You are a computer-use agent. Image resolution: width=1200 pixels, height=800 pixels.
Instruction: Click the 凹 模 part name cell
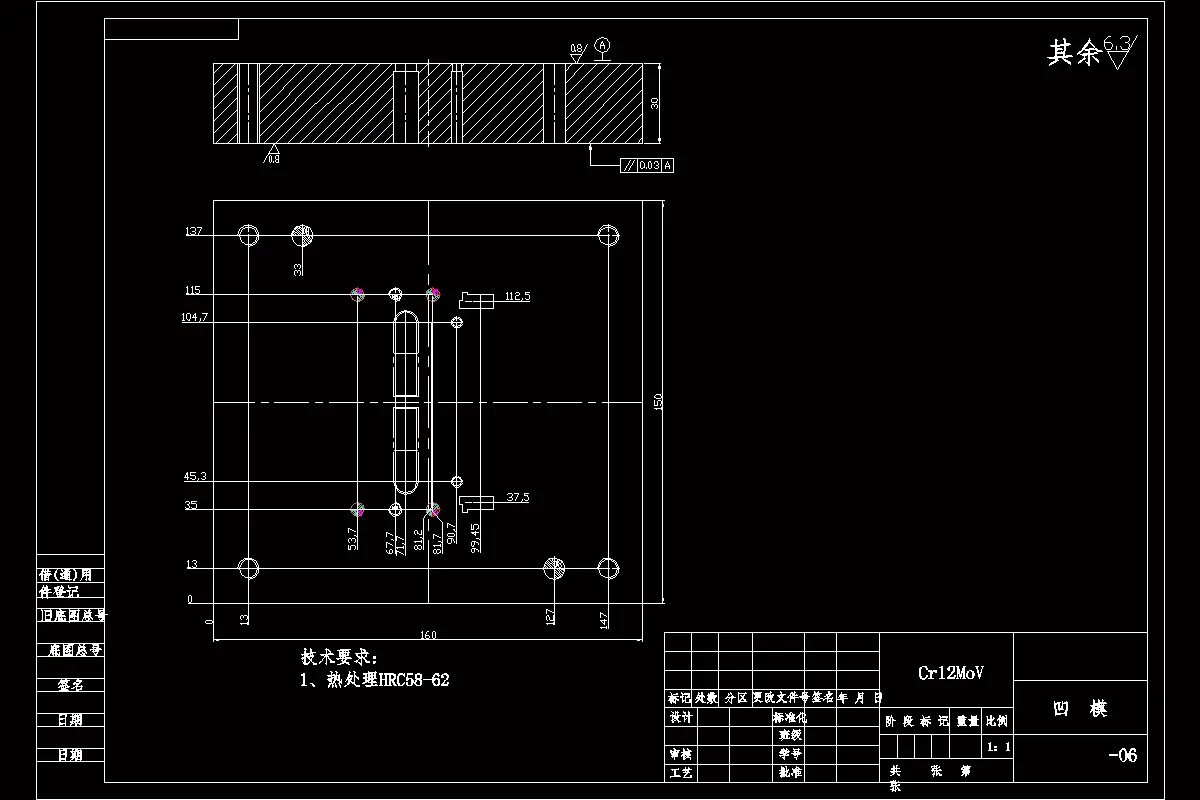(1080, 708)
